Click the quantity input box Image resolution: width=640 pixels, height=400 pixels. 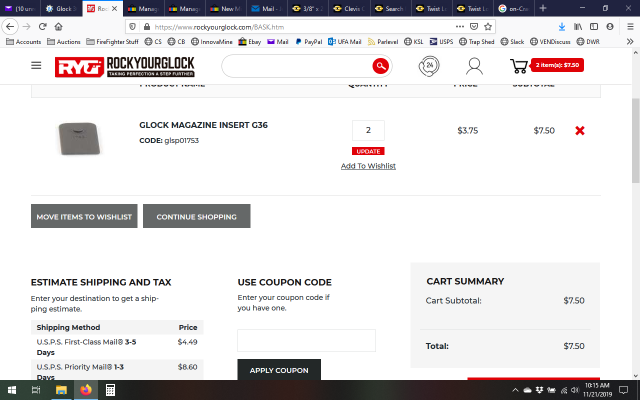[368, 131]
